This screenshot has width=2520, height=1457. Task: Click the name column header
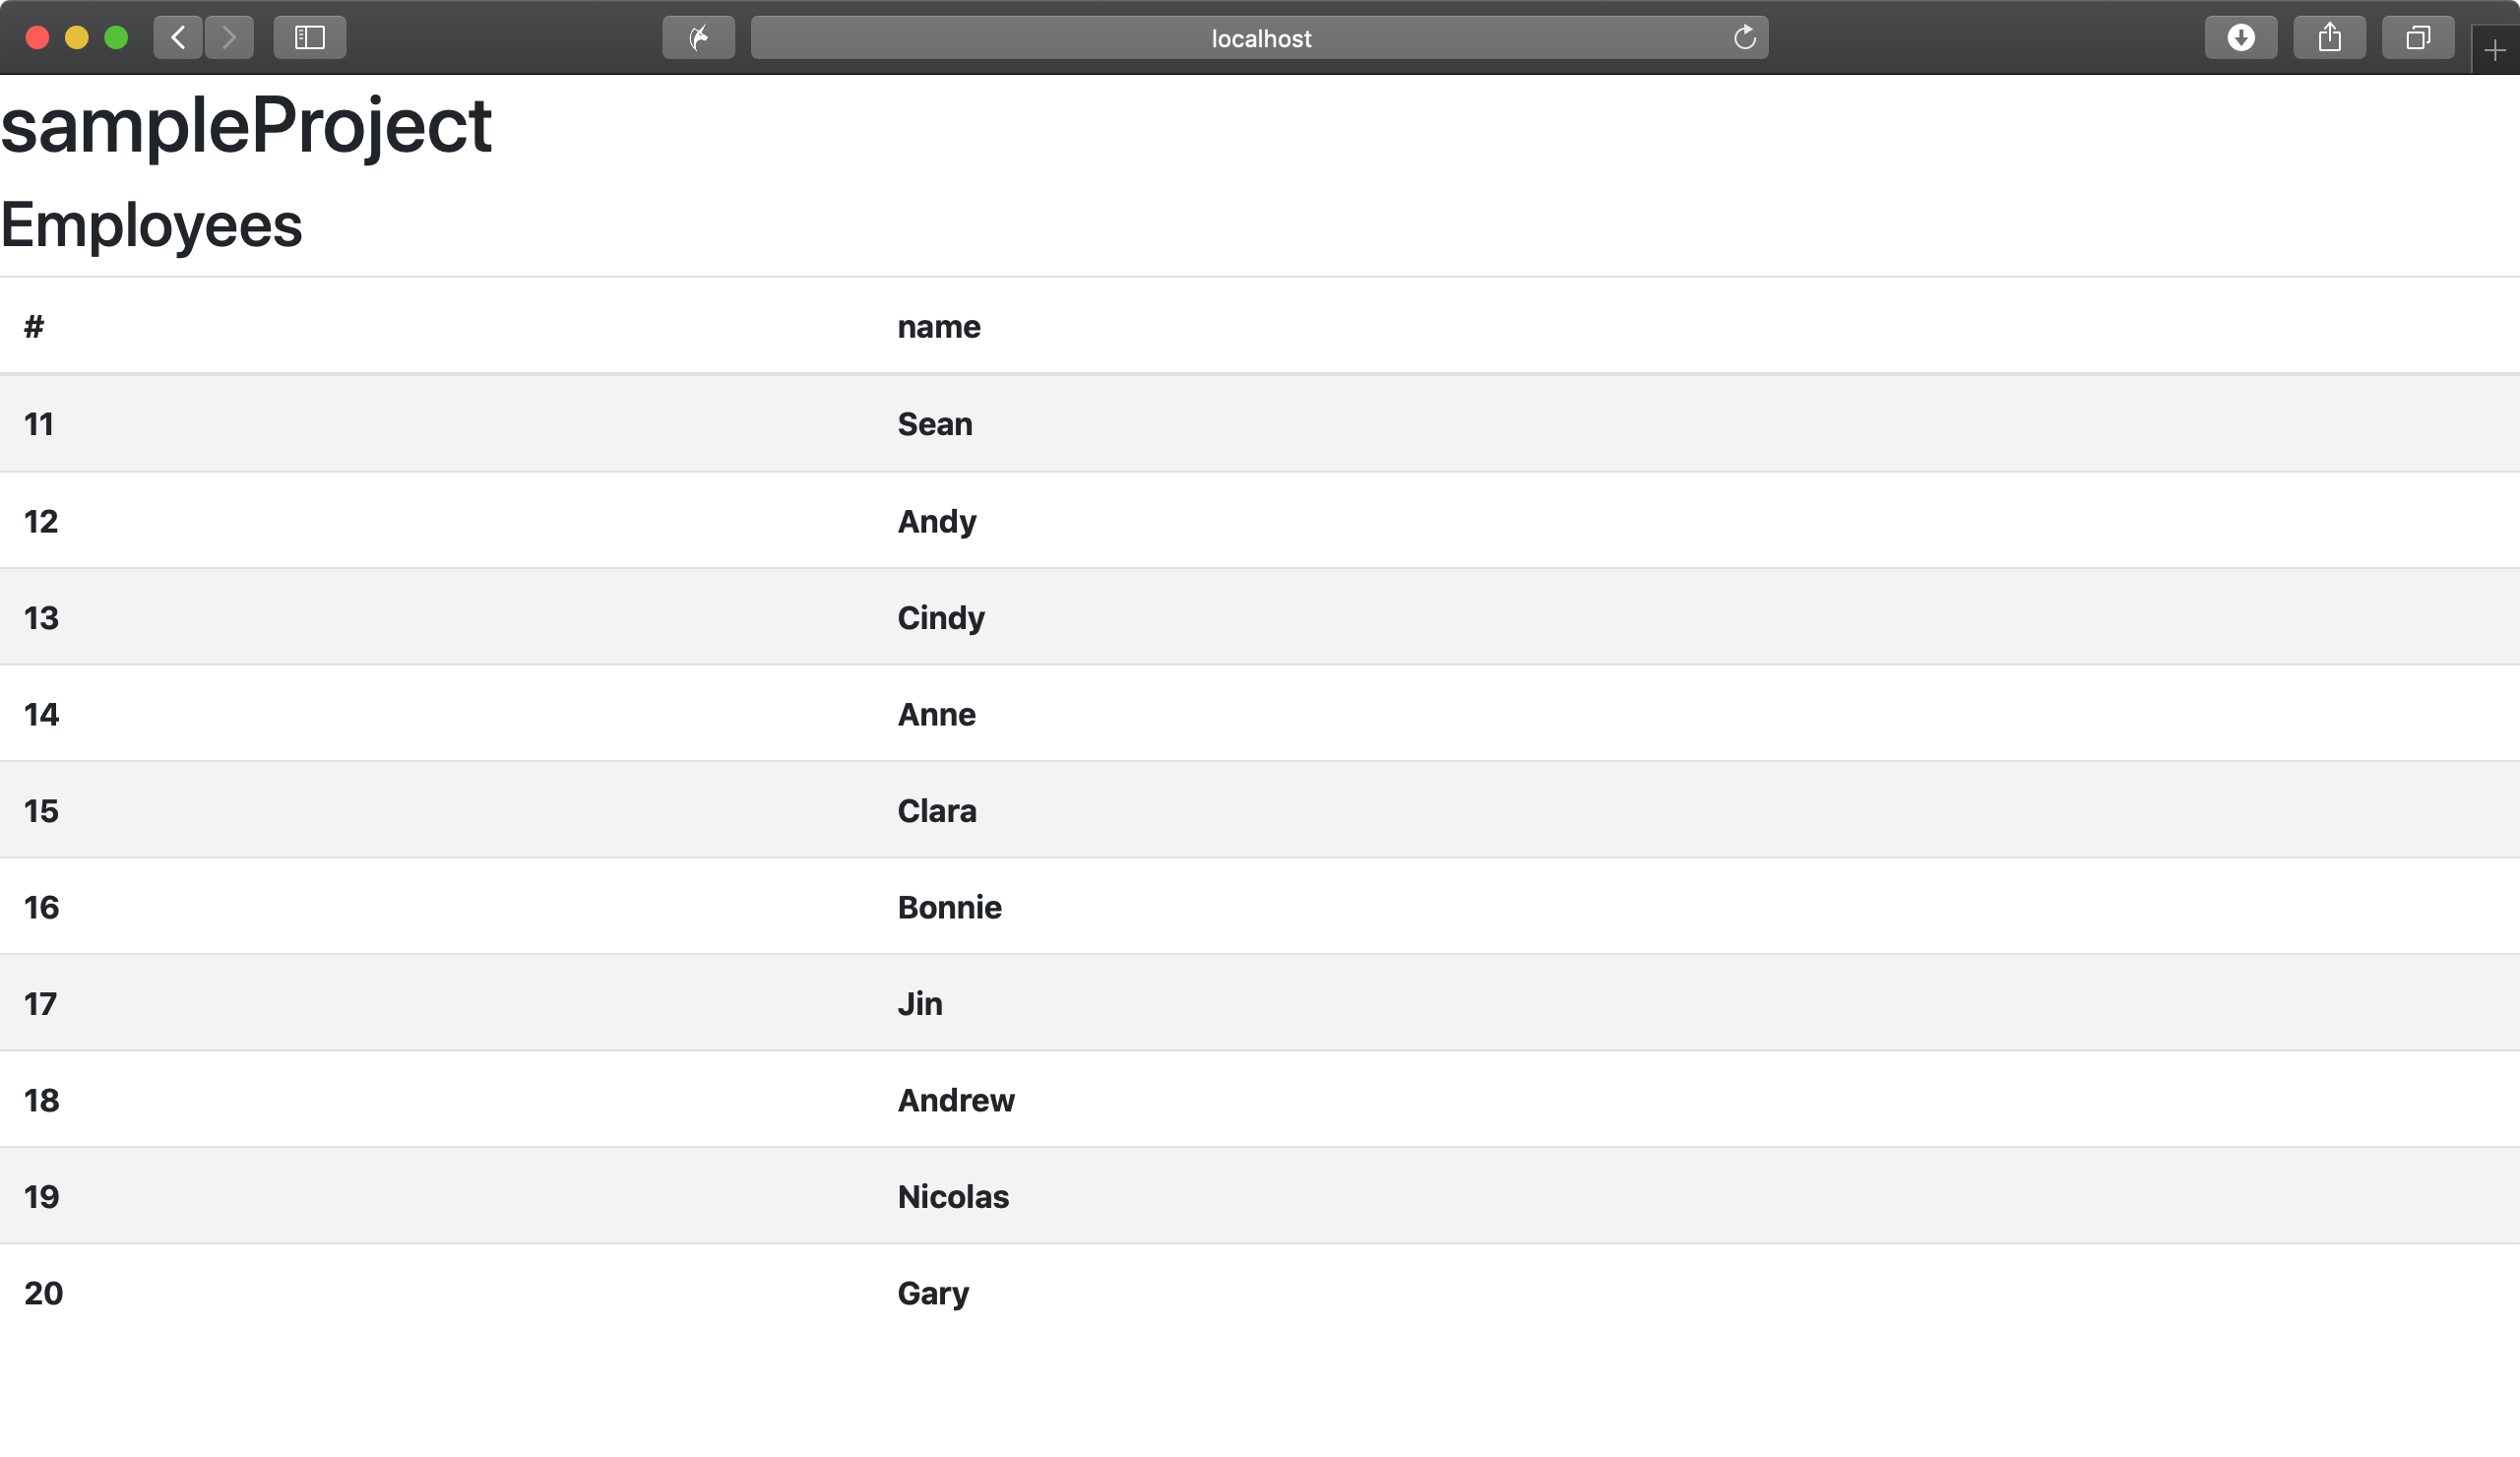(938, 327)
